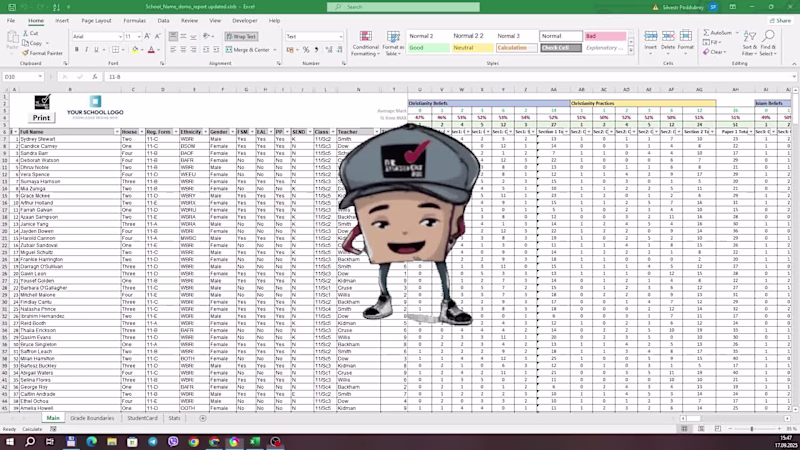
Task: Apply Percent Style
Action: (306, 49)
